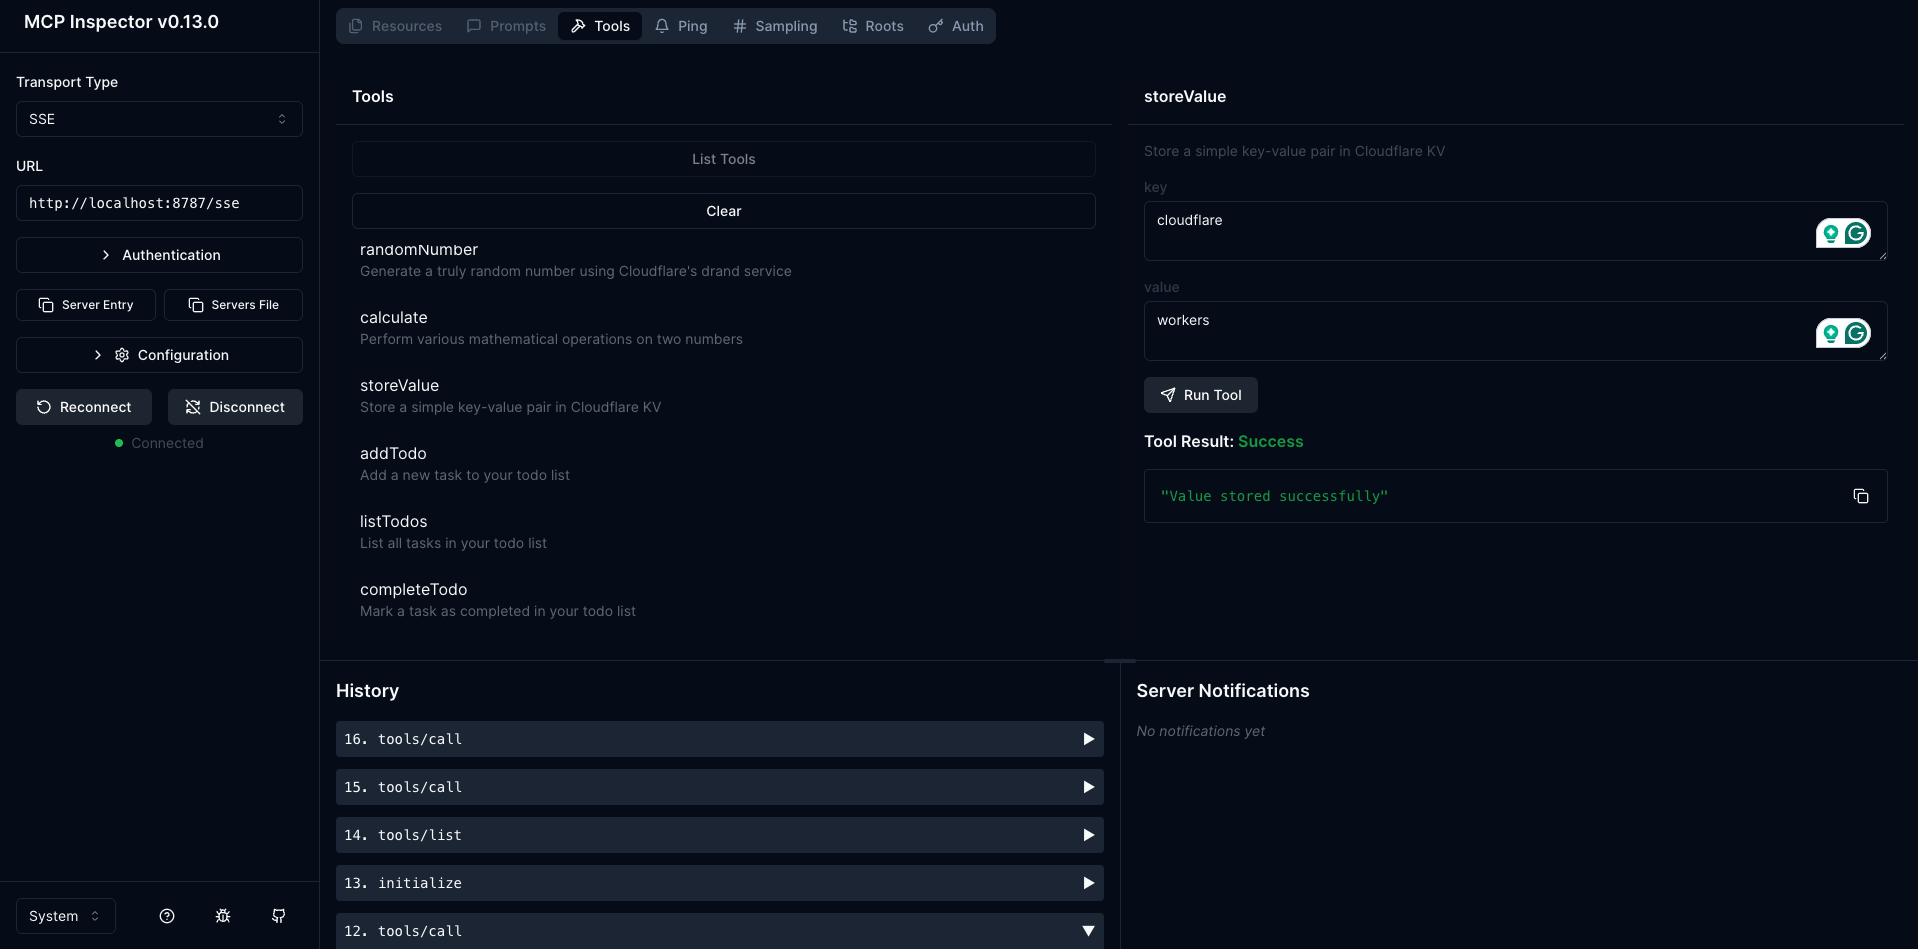This screenshot has width=1918, height=949.
Task: Click the Roots tree icon
Action: [850, 26]
